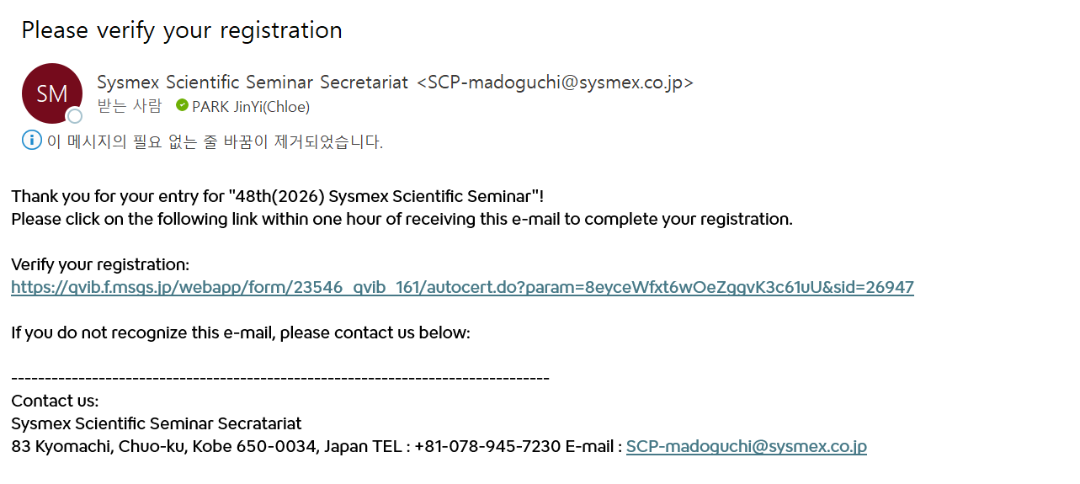Click the 'within one hour' instruction line
This screenshot has width=1080, height=484.
click(401, 219)
